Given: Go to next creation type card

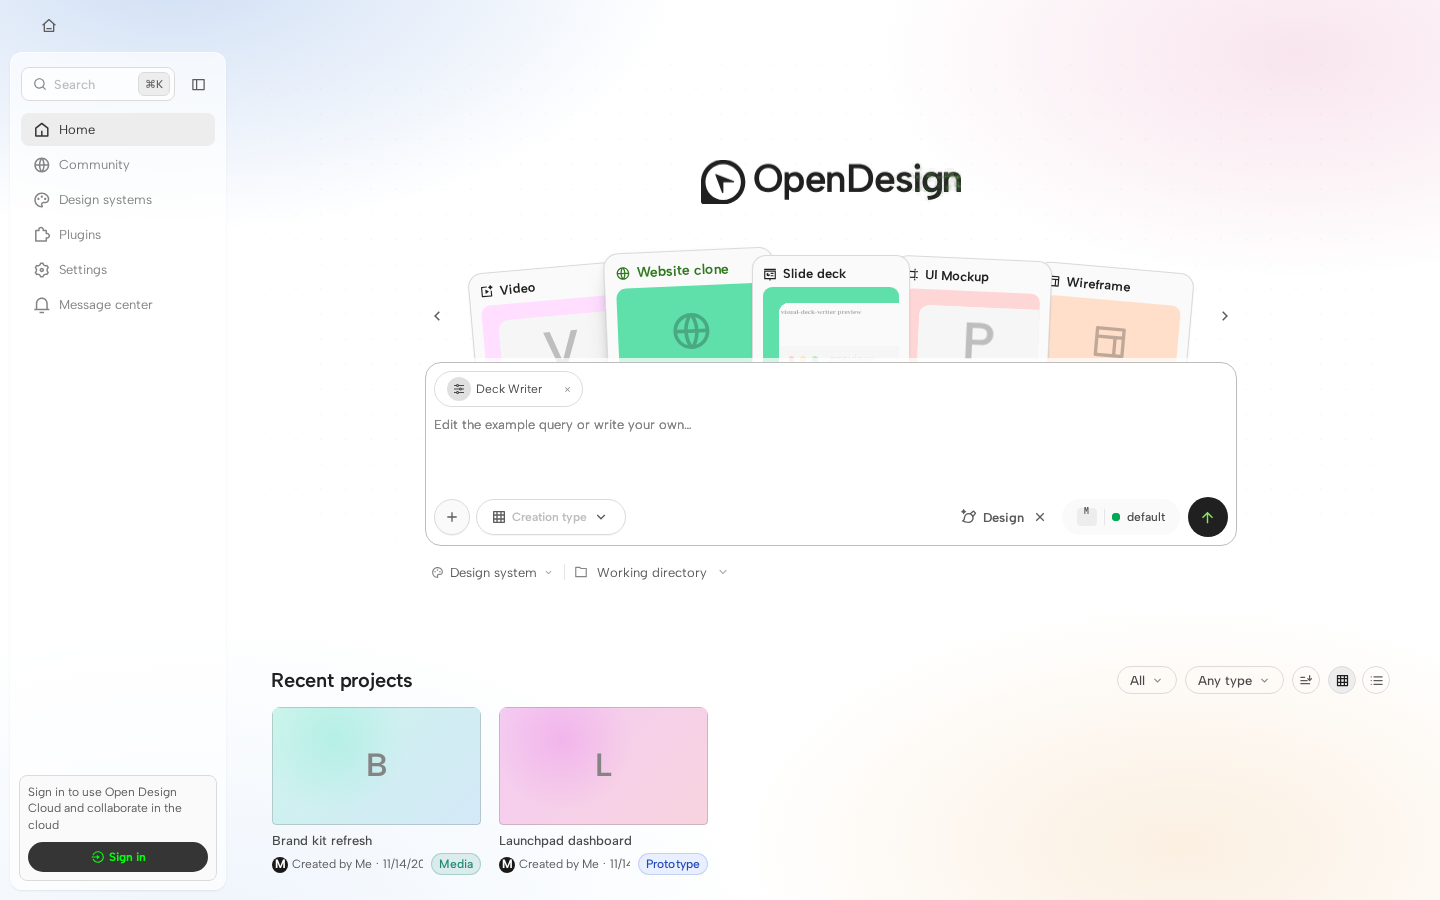Looking at the screenshot, I should (x=1224, y=316).
